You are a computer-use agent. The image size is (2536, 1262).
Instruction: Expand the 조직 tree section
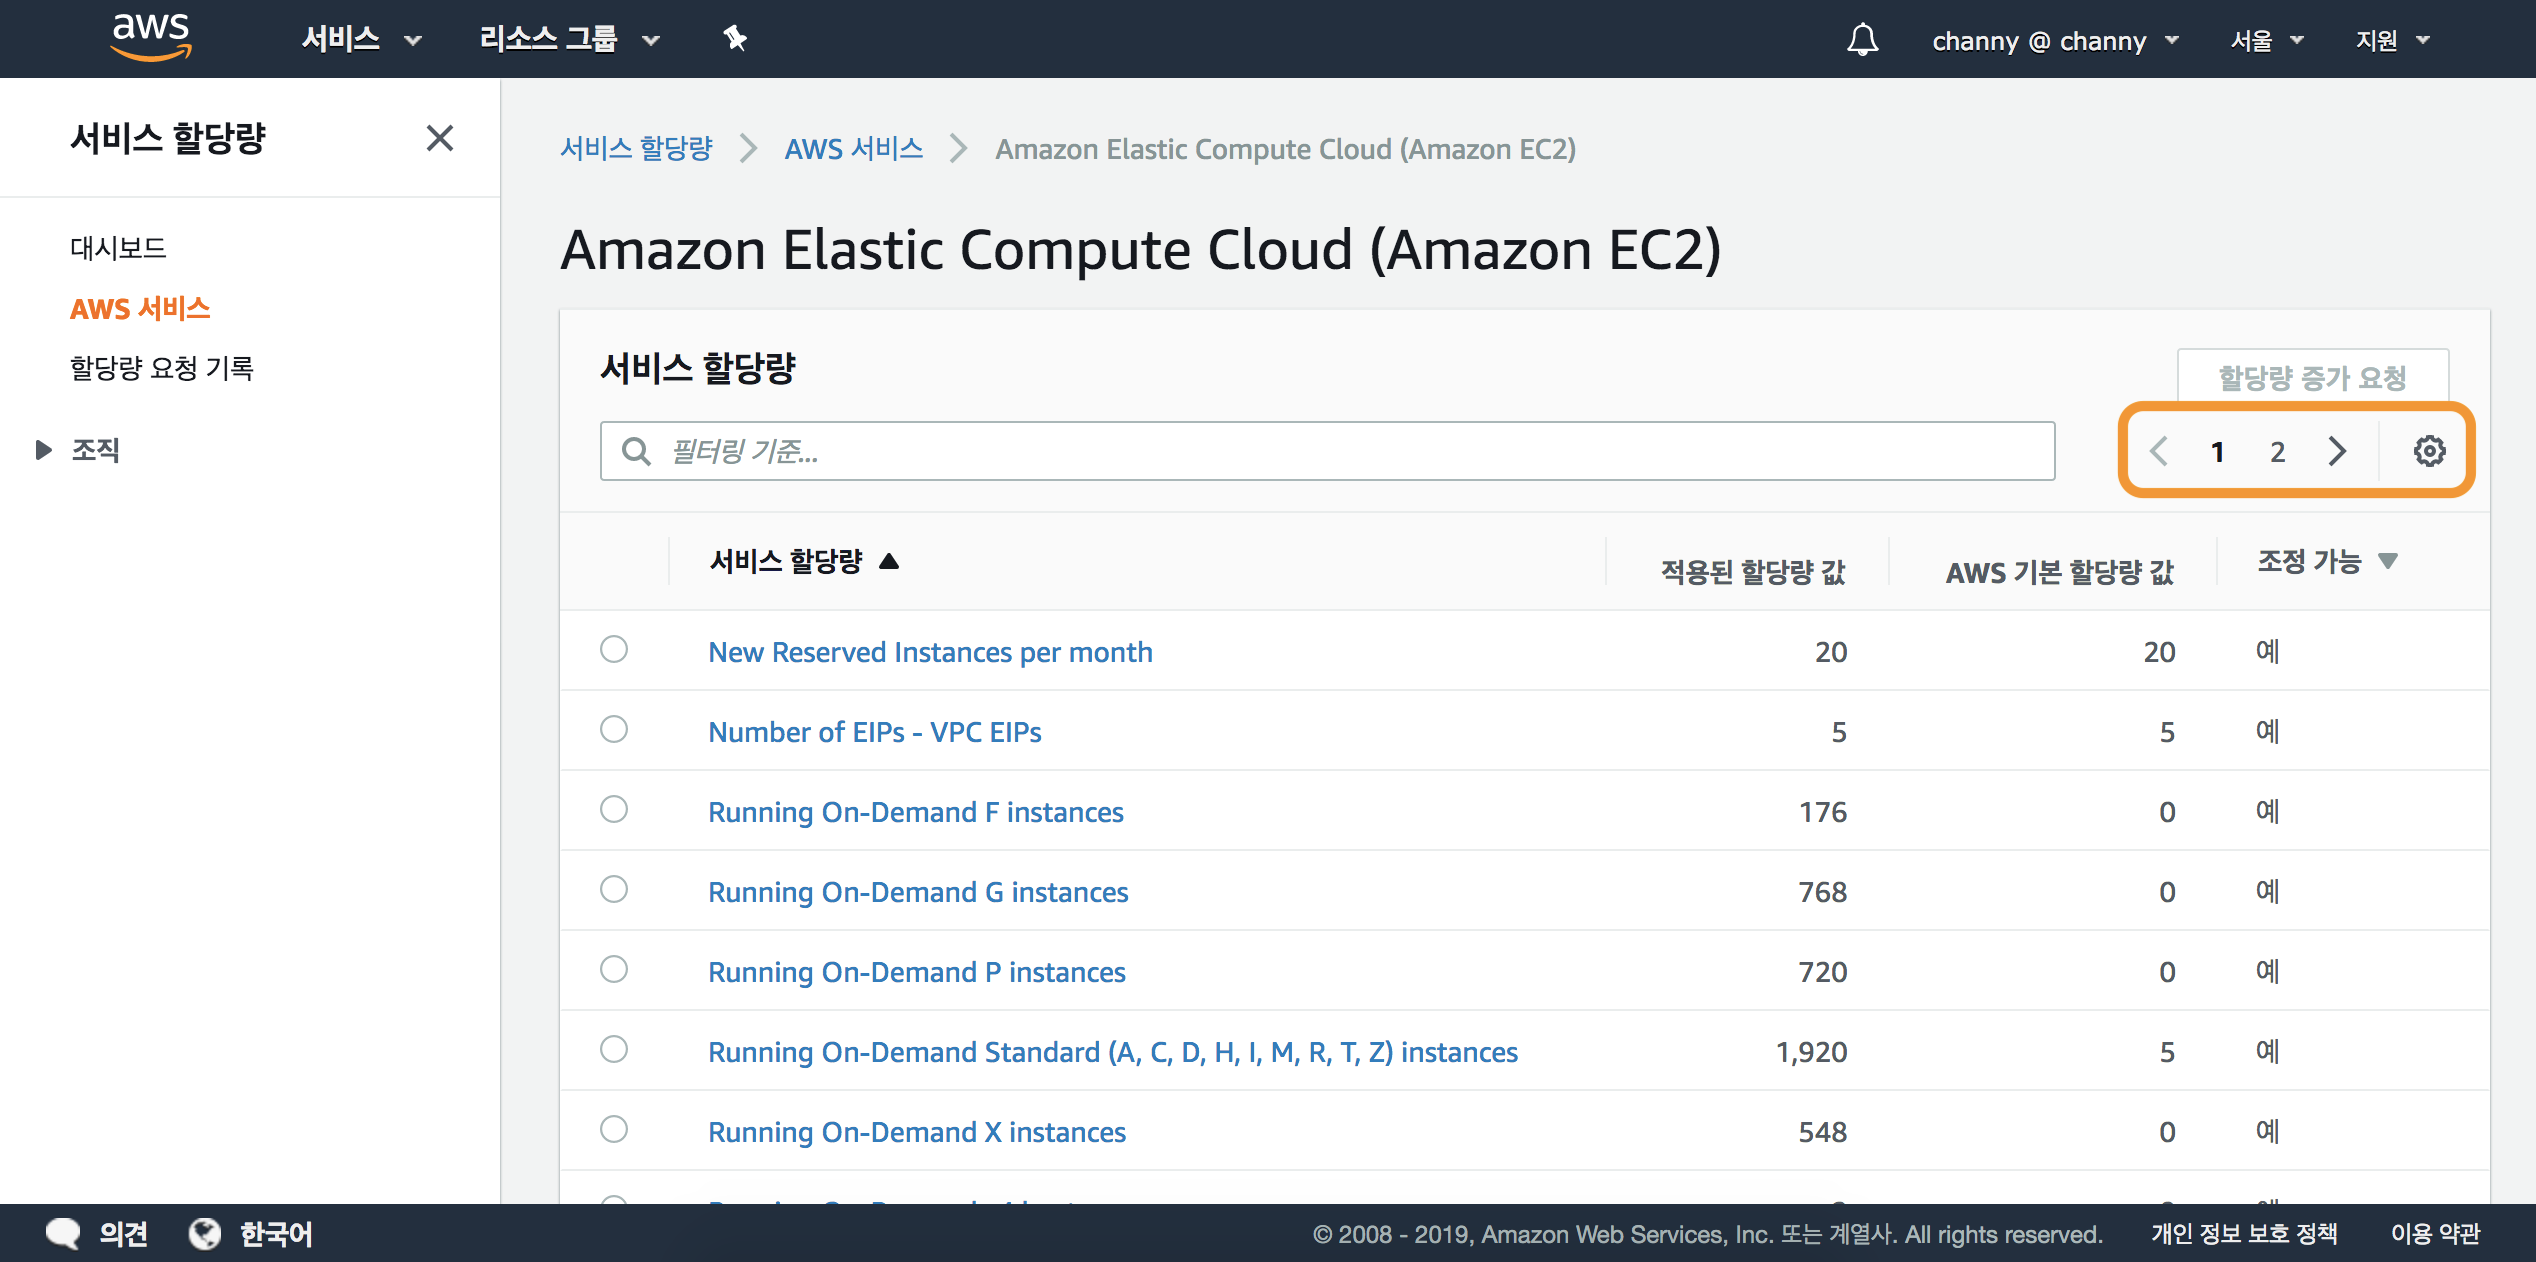coord(43,450)
